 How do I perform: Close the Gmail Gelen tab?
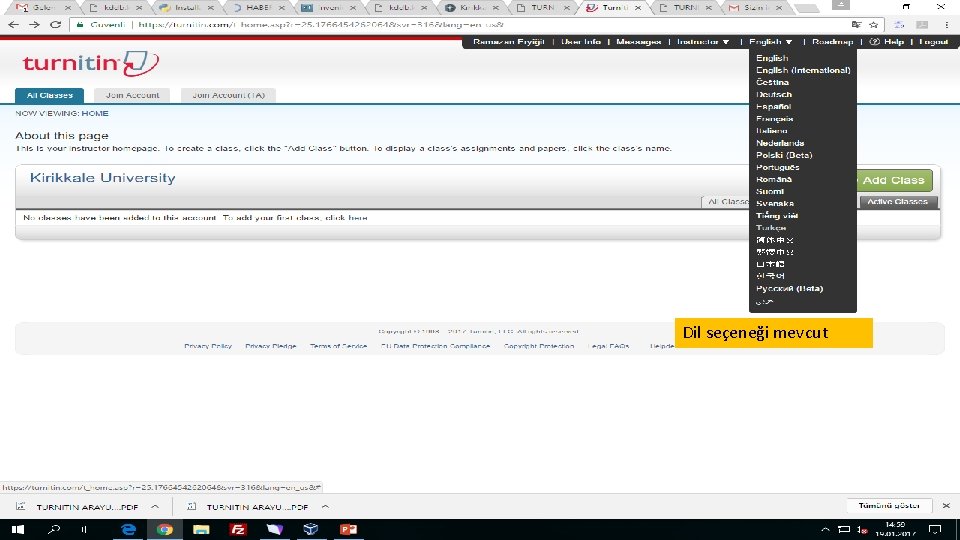pos(67,8)
